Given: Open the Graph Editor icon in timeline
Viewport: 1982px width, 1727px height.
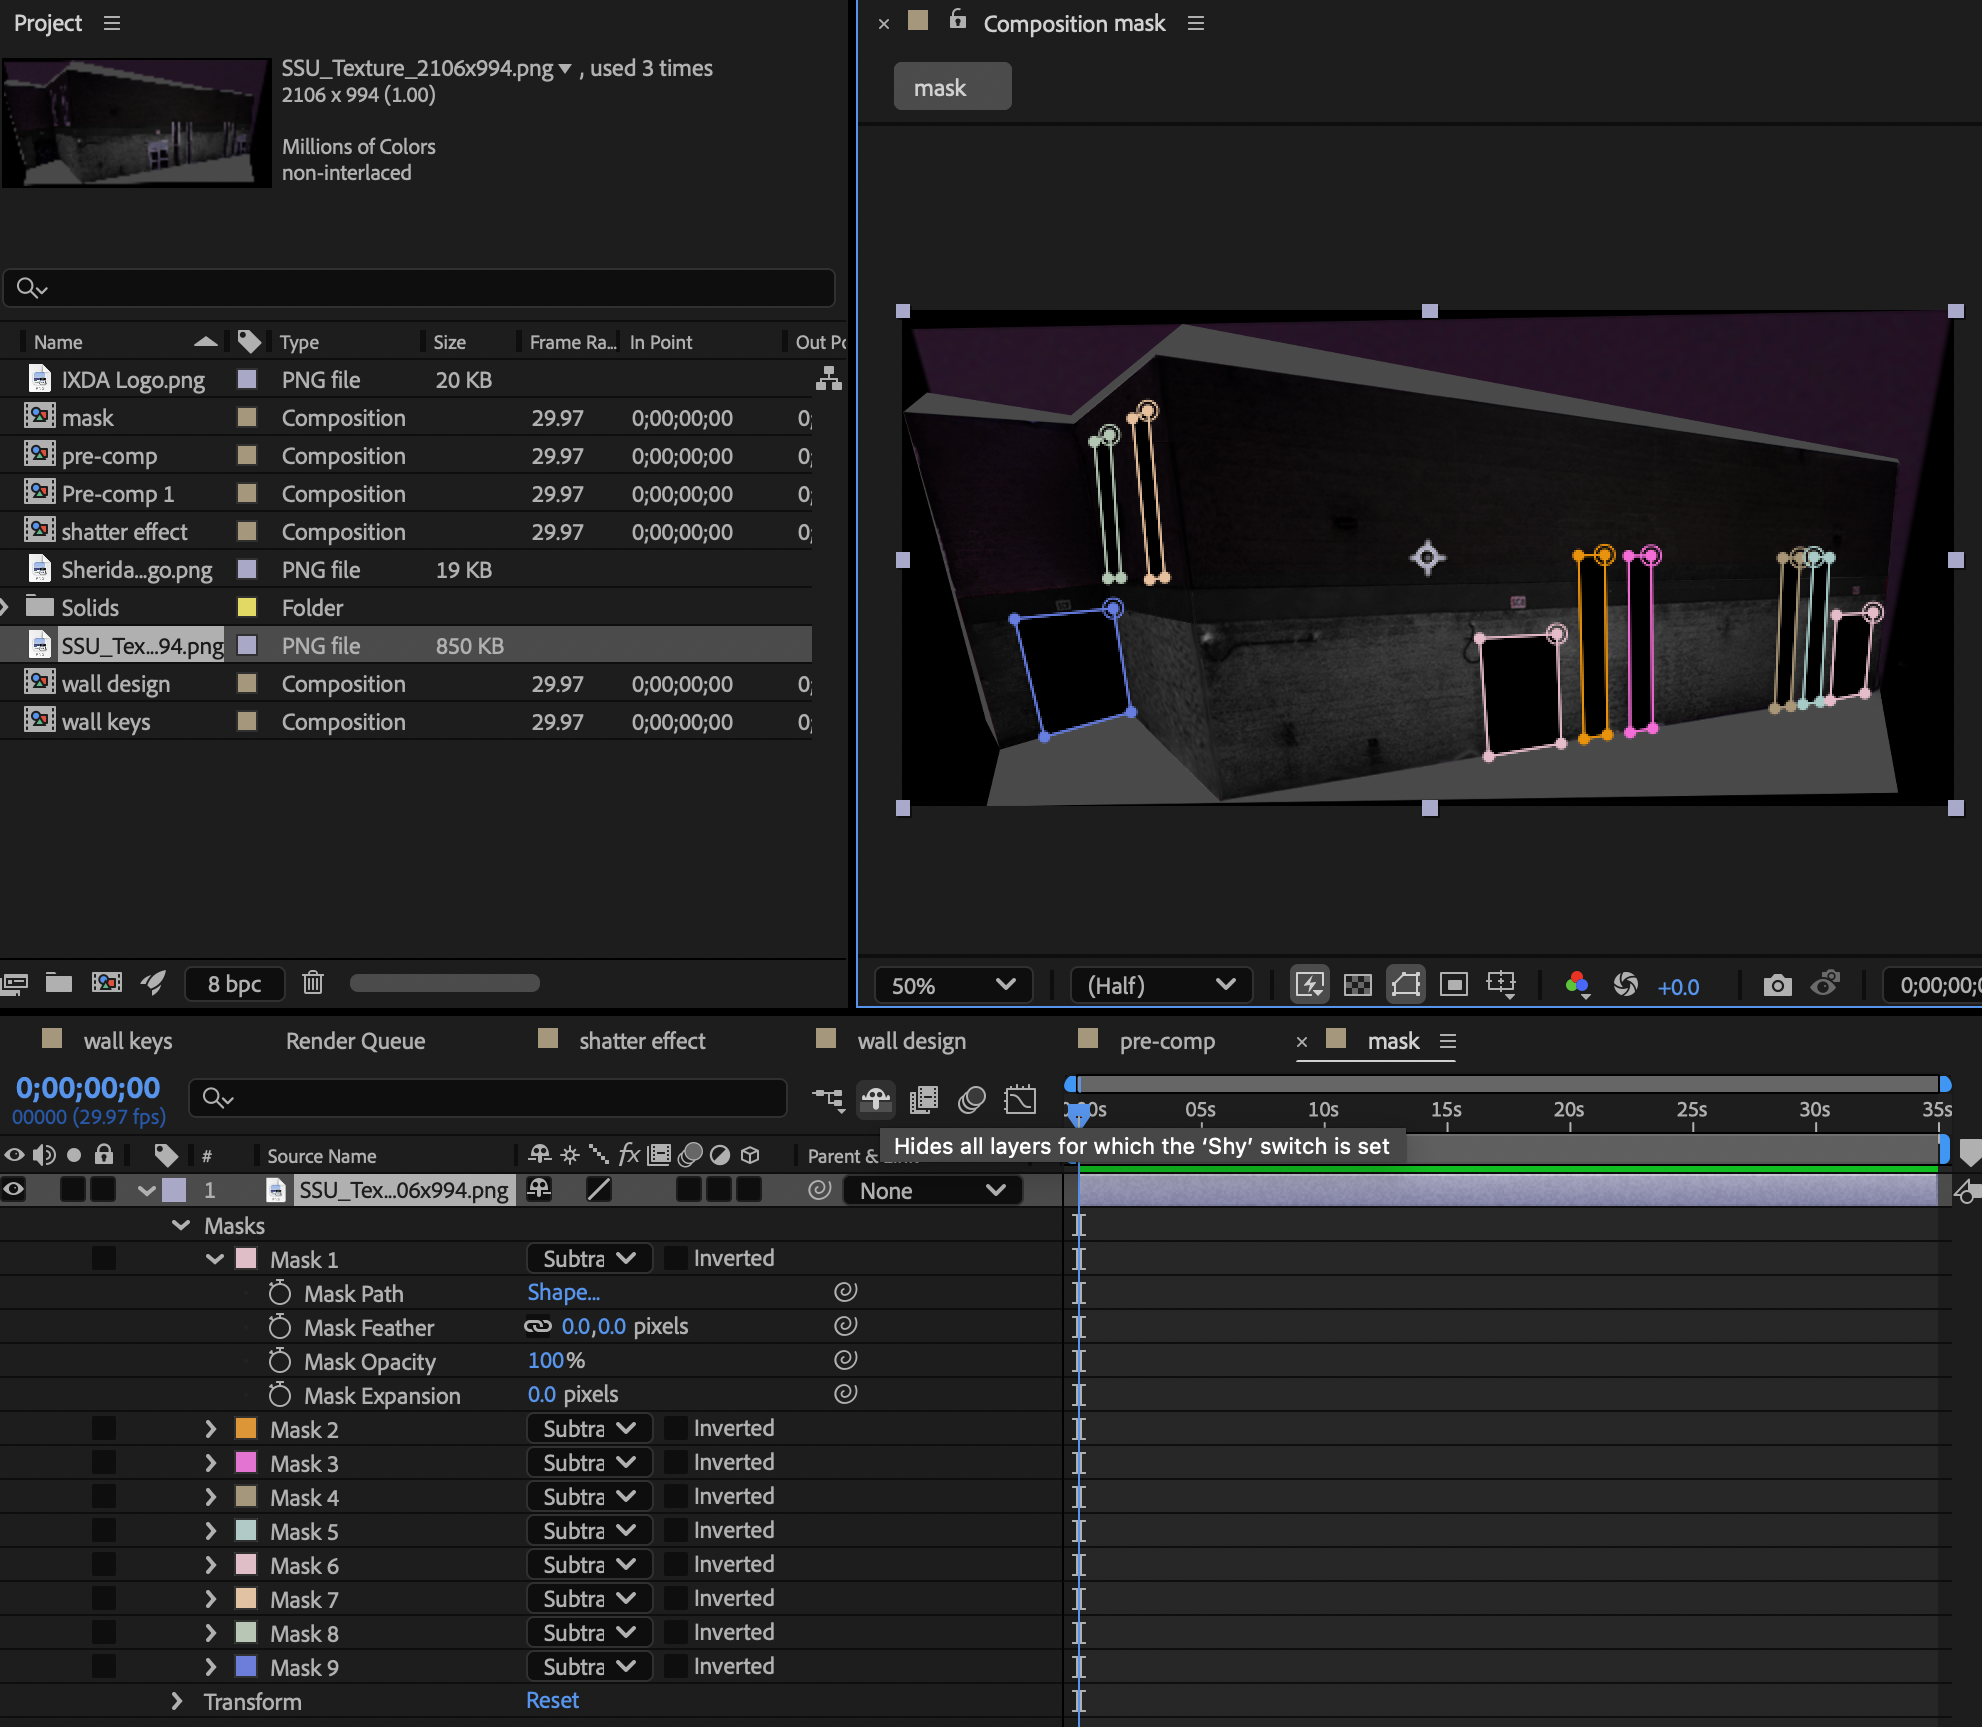Looking at the screenshot, I should coord(1020,1100).
